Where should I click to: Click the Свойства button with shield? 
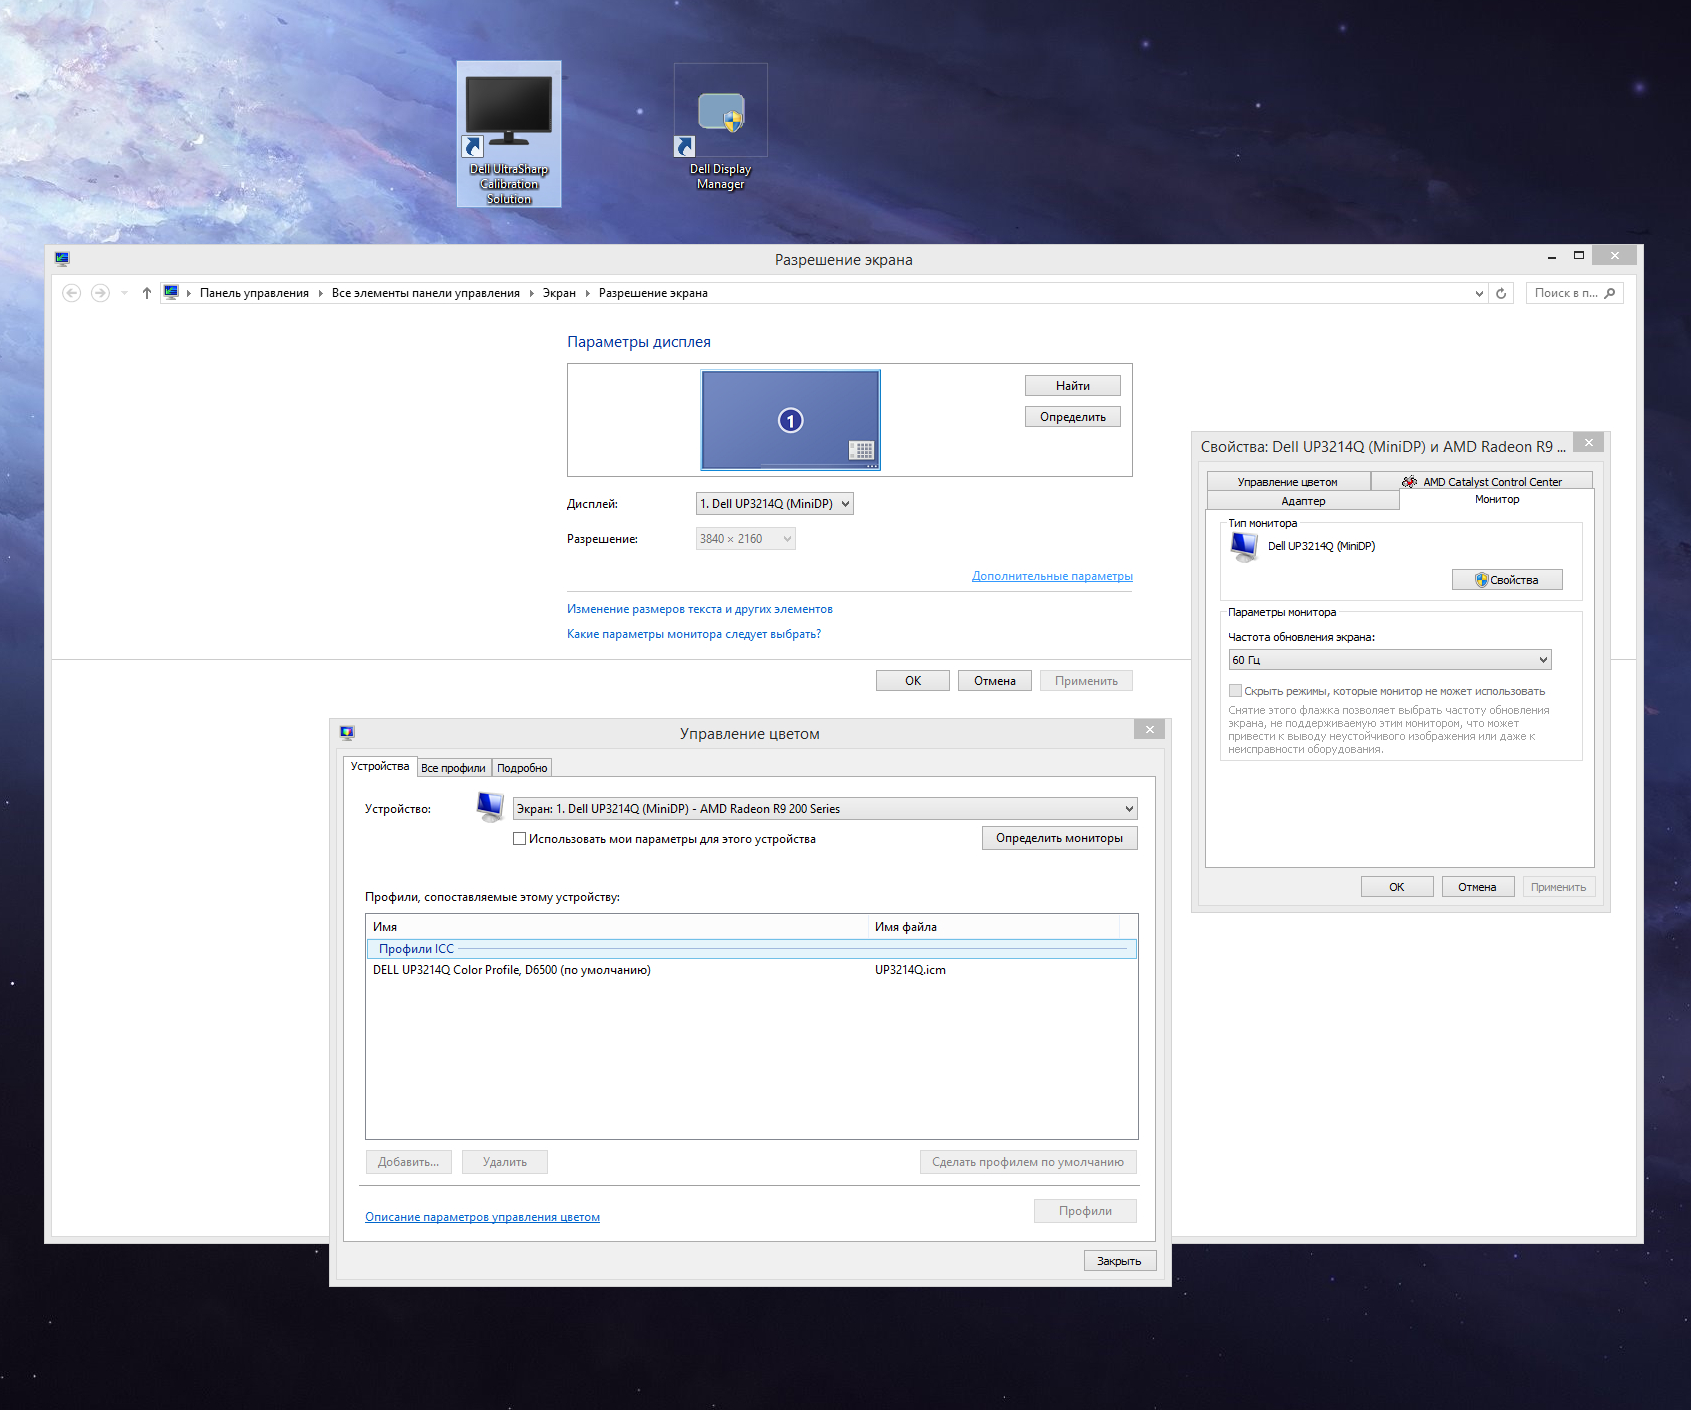pos(1507,580)
